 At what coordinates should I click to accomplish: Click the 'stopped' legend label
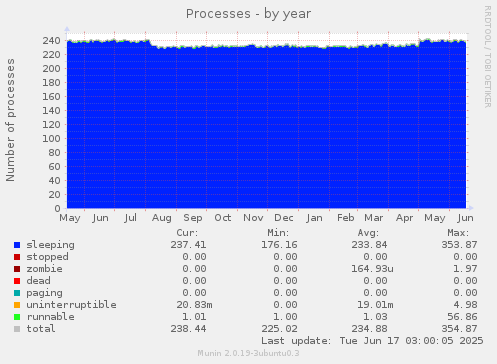pyautogui.click(x=47, y=257)
